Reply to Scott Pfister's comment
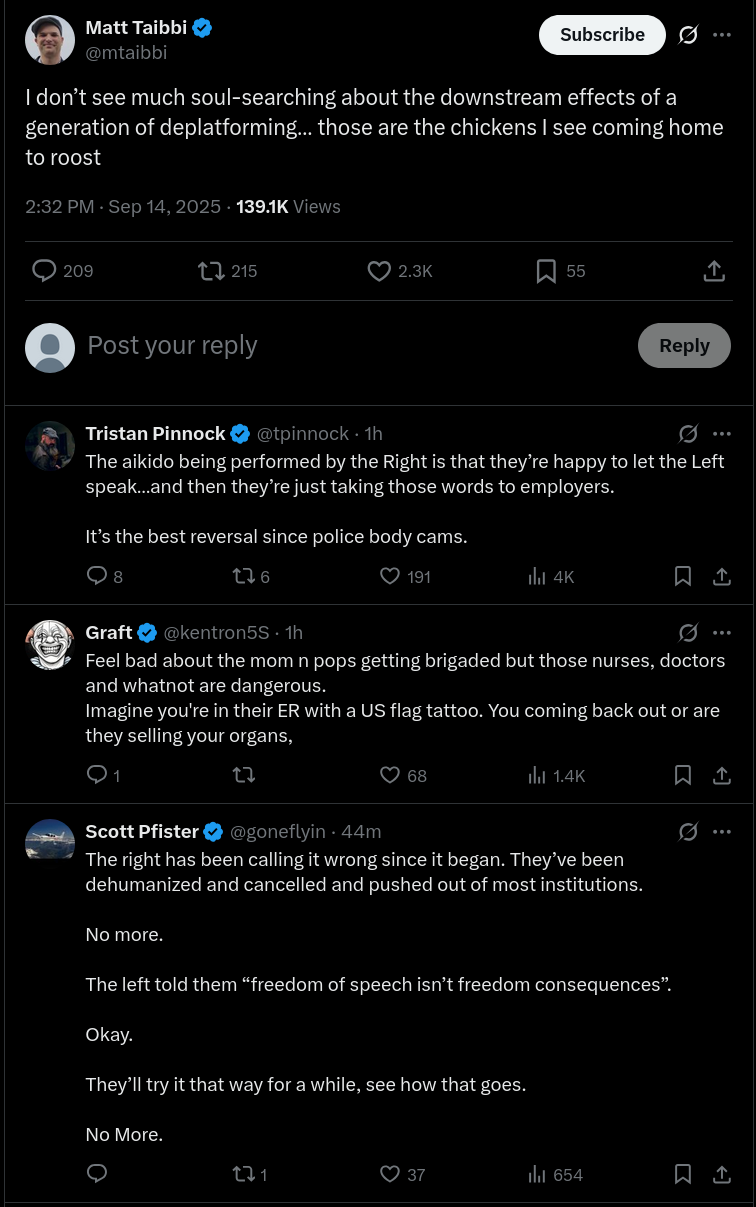 pyautogui.click(x=97, y=1174)
